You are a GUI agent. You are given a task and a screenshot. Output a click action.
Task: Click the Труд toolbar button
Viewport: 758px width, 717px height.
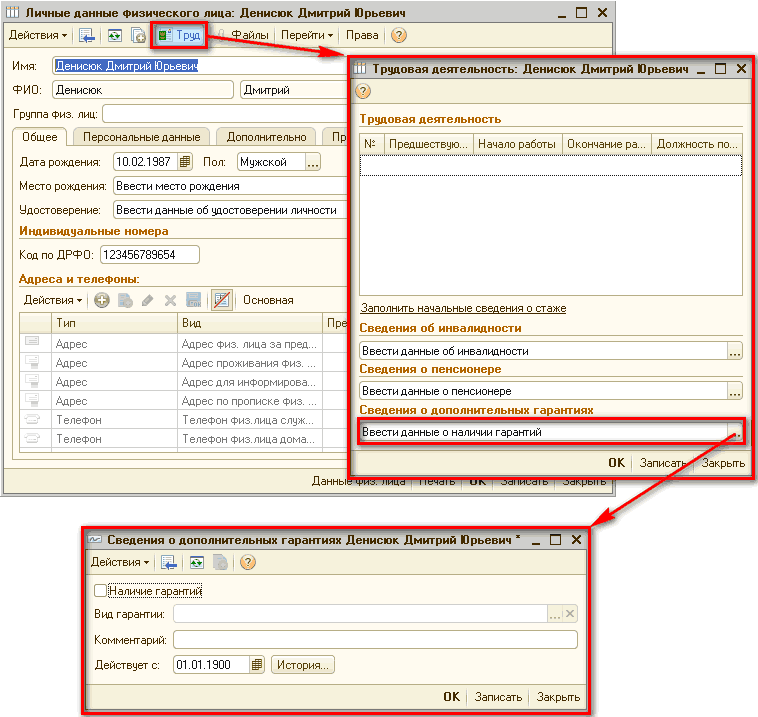point(179,35)
